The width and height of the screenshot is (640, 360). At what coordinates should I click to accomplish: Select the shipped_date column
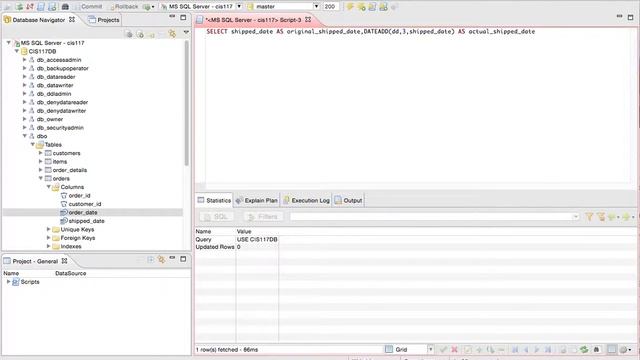(x=86, y=221)
